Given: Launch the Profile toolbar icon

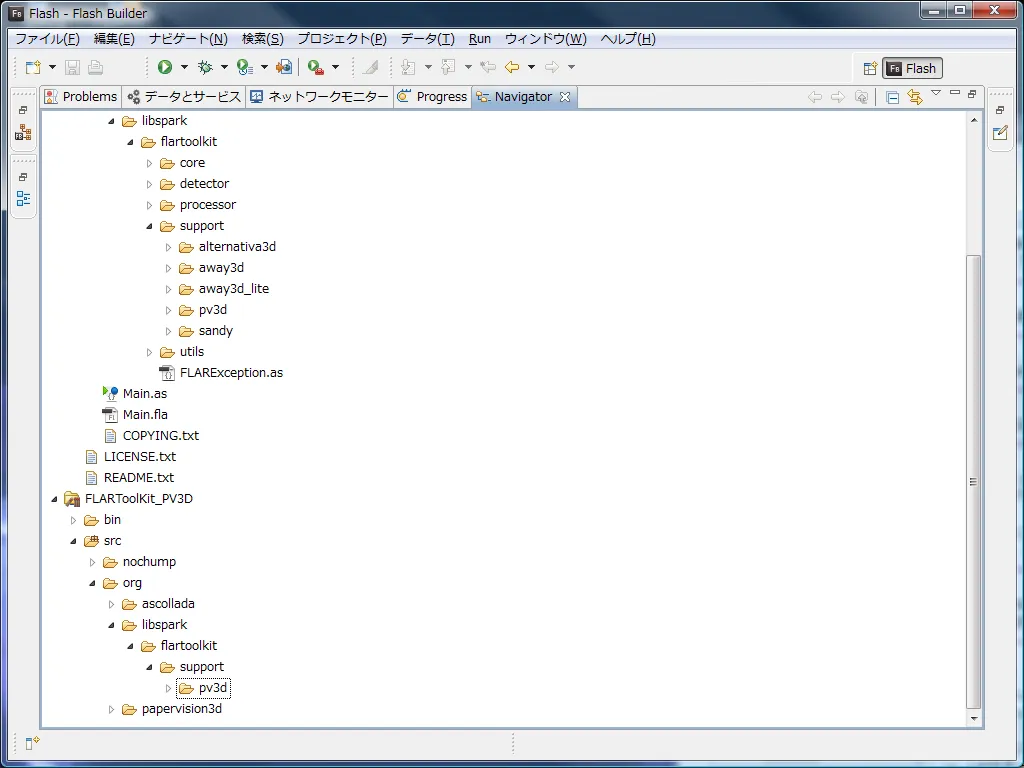Looking at the screenshot, I should pos(245,67).
